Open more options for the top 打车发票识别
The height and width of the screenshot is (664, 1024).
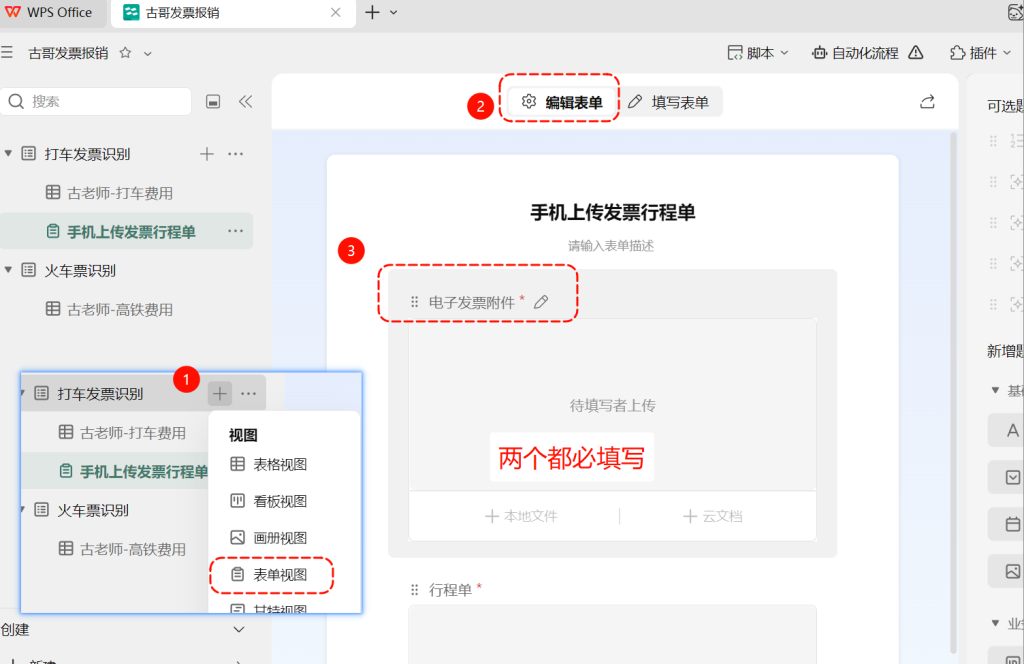(236, 154)
